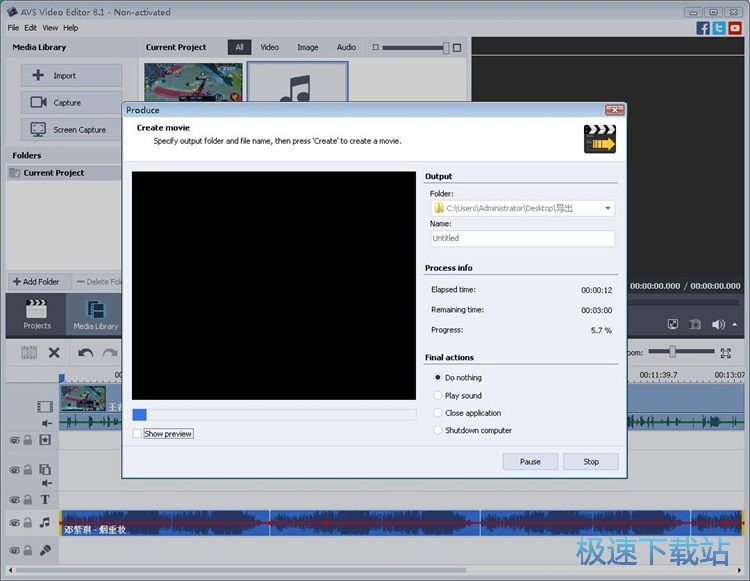
Task: Expand the volume arrow beside the speaker
Action: point(735,324)
